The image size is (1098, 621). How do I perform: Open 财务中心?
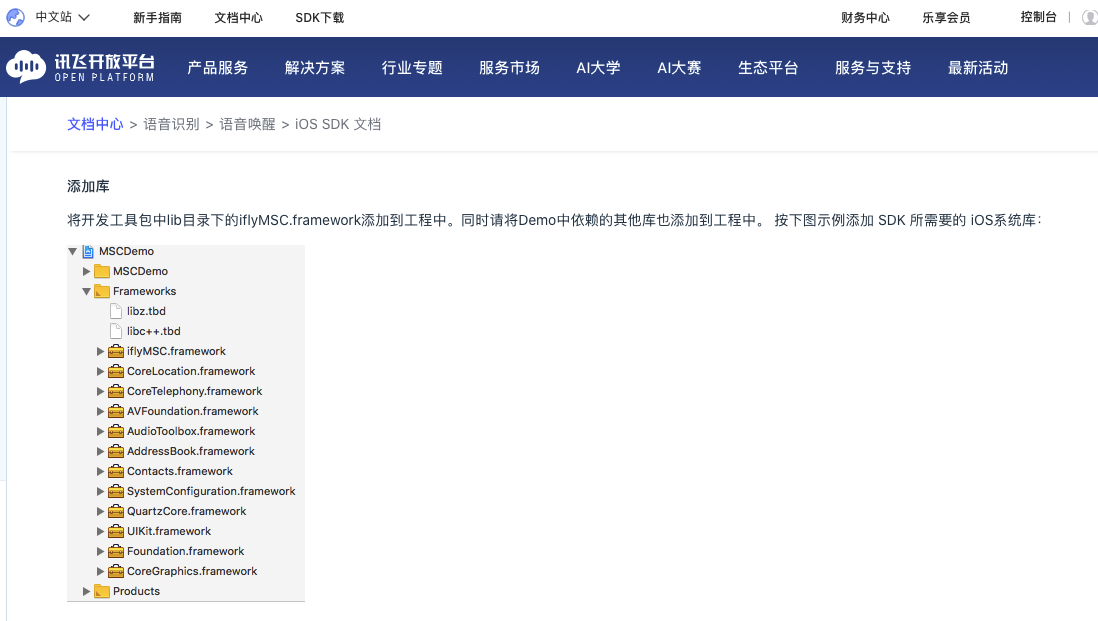tap(866, 18)
